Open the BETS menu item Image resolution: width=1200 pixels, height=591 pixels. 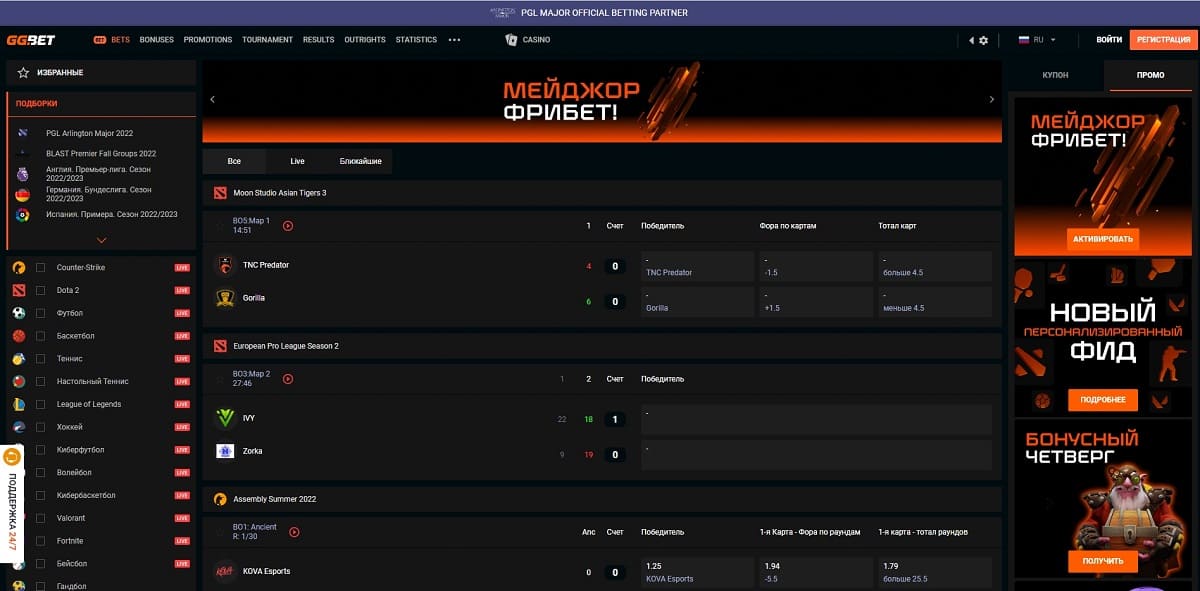tap(112, 40)
